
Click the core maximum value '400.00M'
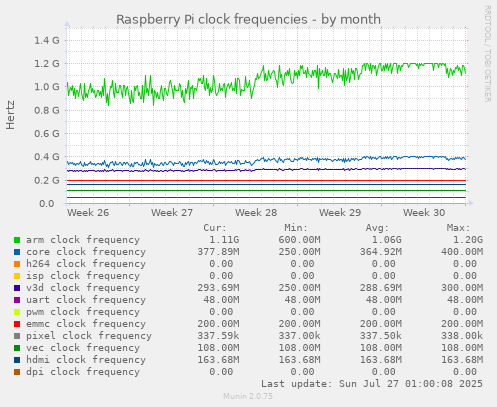(462, 252)
